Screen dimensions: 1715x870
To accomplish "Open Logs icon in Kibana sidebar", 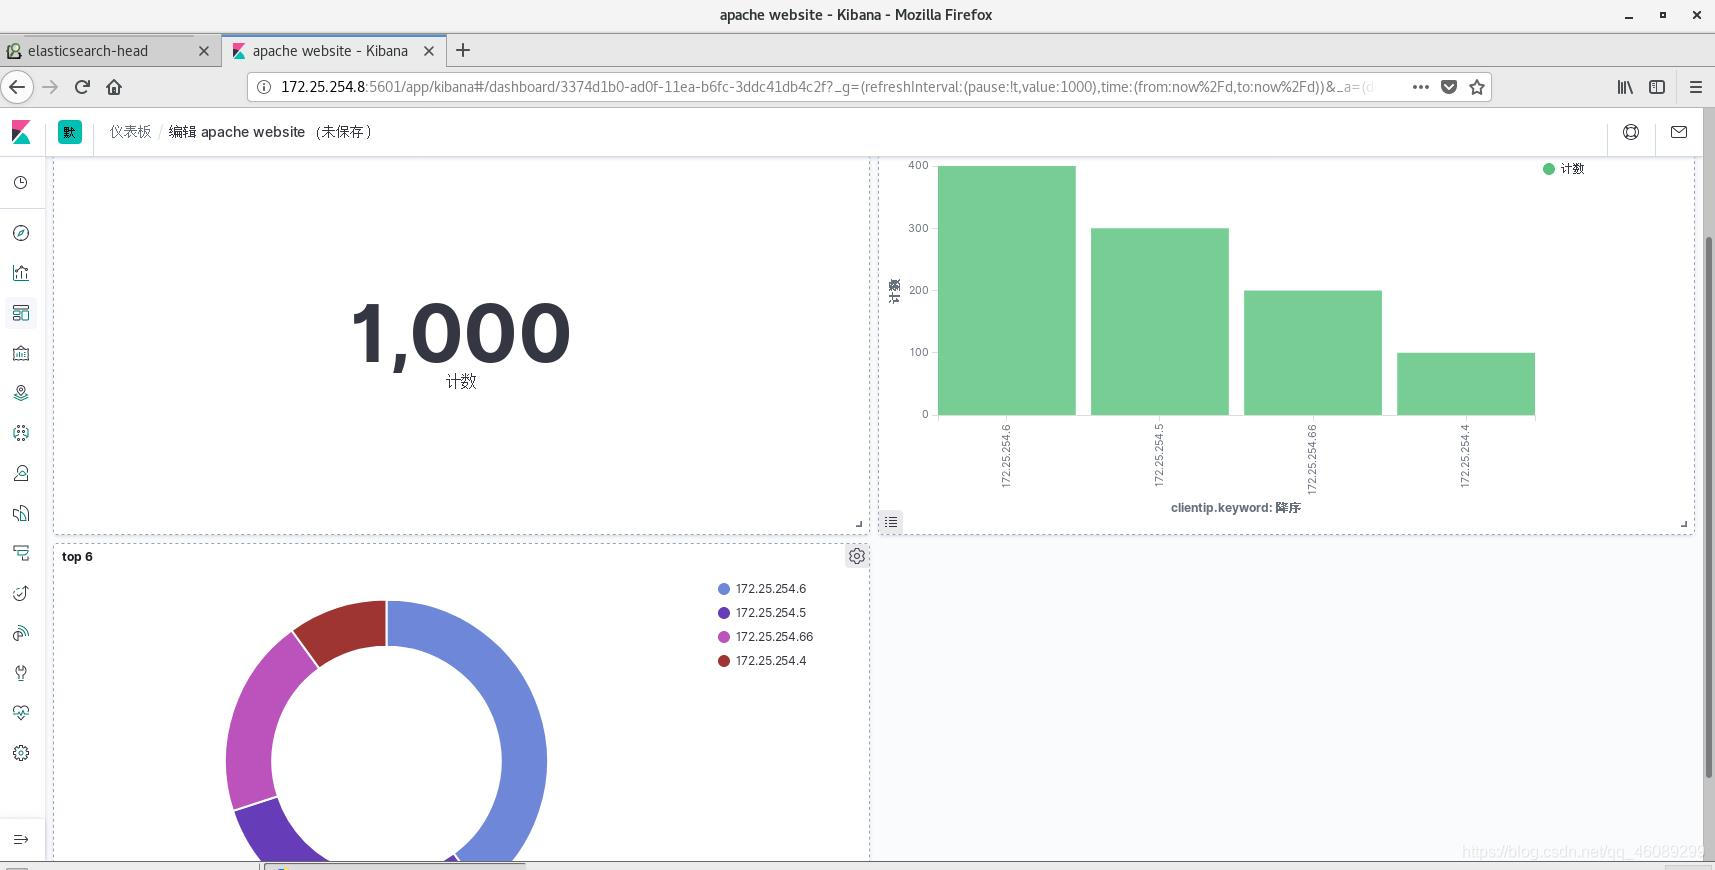I will (21, 513).
